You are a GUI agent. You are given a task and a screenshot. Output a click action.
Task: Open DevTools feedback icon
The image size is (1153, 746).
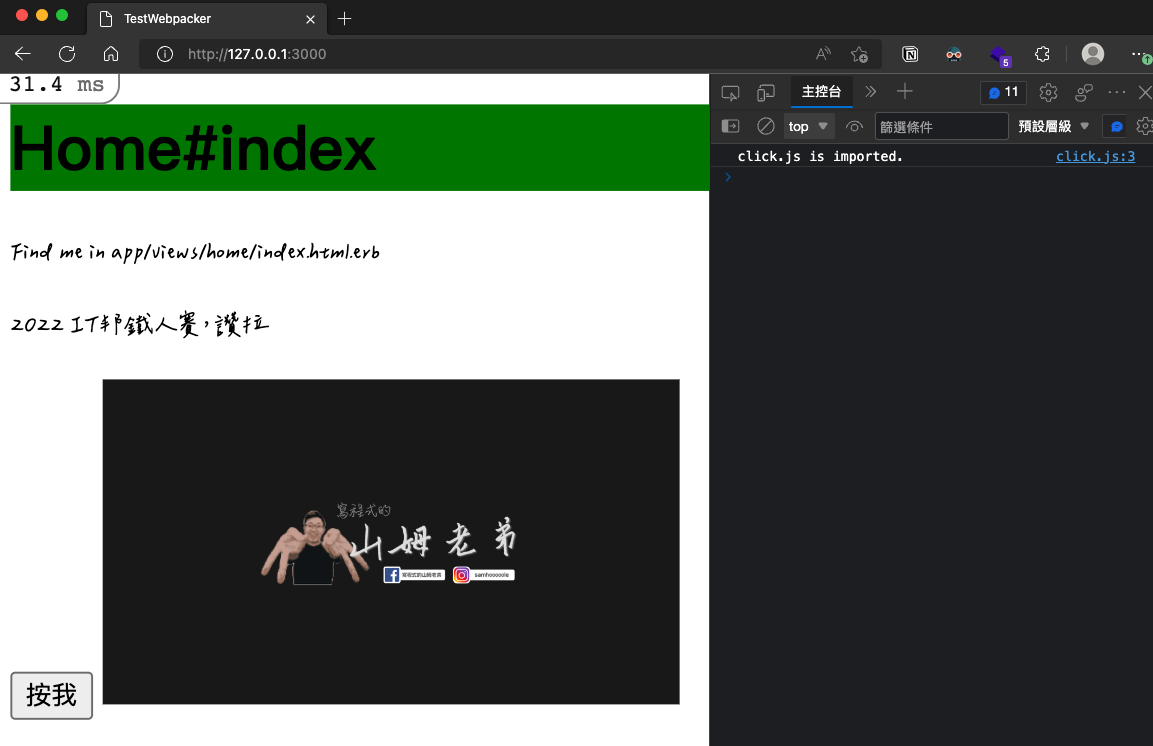click(1084, 93)
